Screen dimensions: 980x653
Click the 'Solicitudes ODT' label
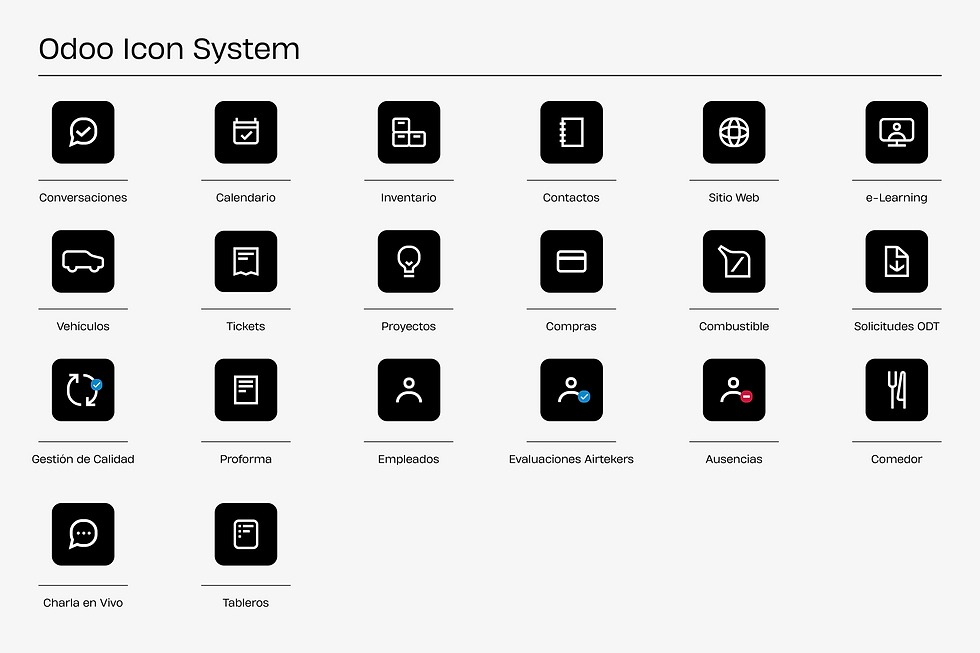pyautogui.click(x=896, y=326)
